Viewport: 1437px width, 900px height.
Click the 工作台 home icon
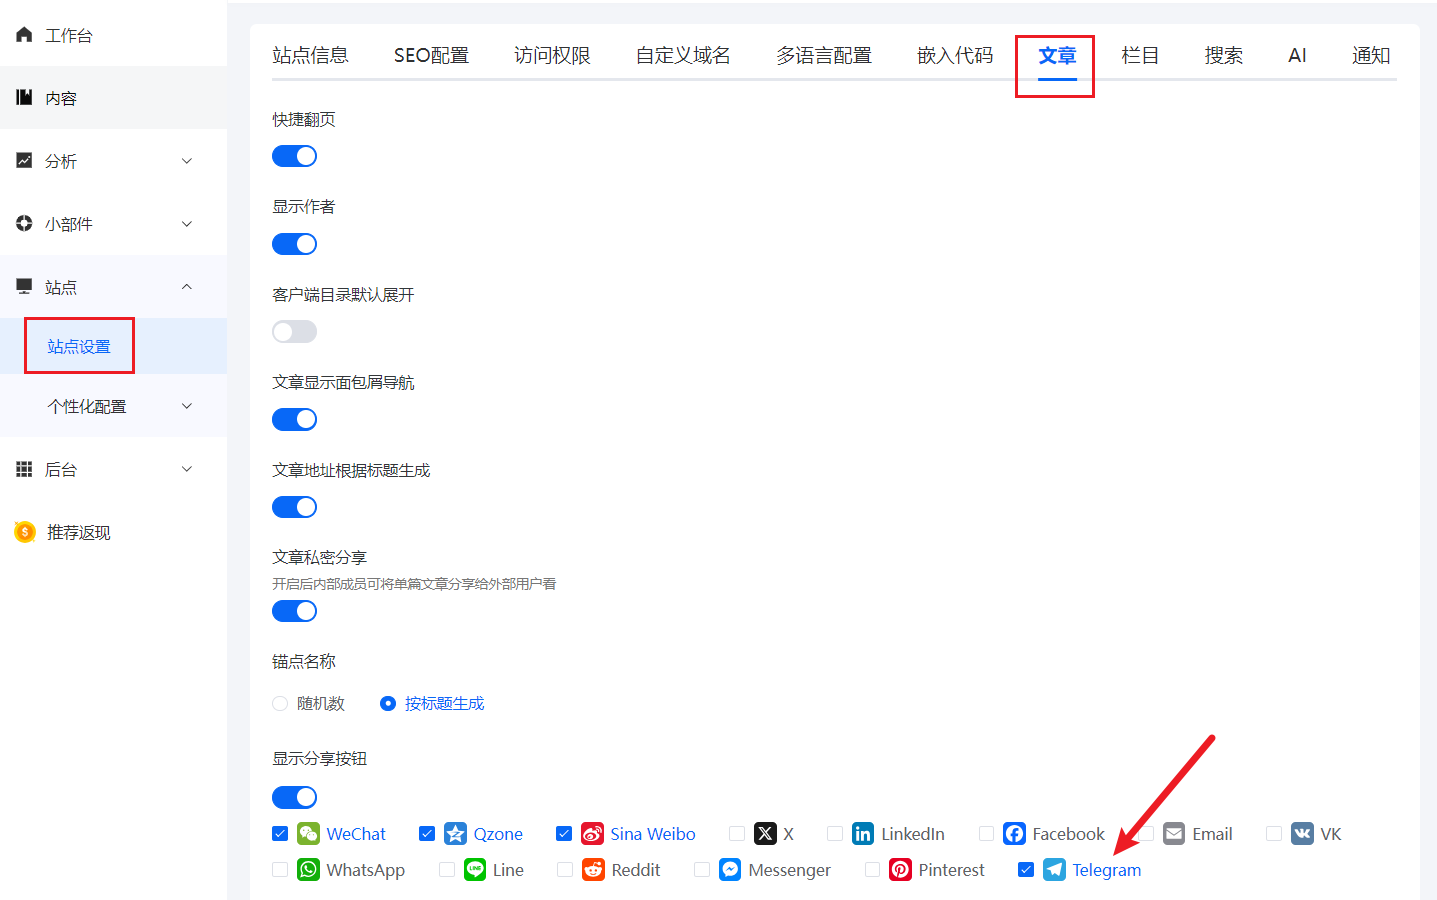[24, 35]
